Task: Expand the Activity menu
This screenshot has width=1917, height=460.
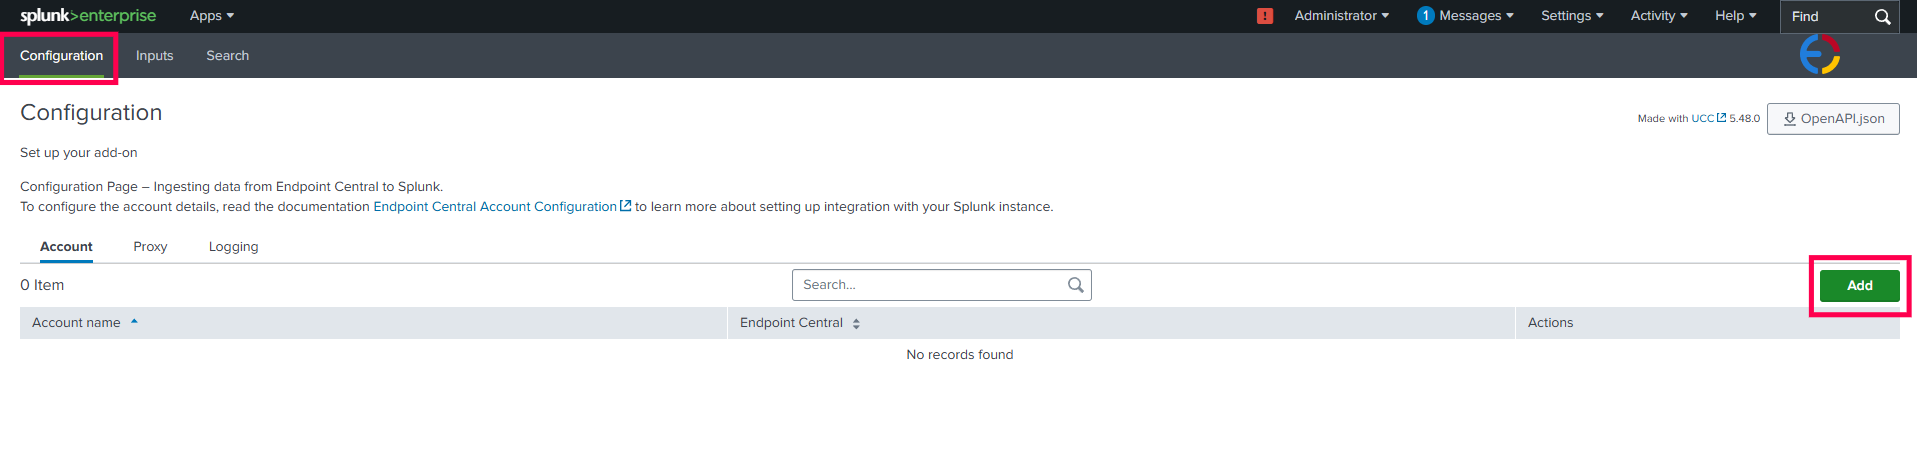Action: 1658,16
